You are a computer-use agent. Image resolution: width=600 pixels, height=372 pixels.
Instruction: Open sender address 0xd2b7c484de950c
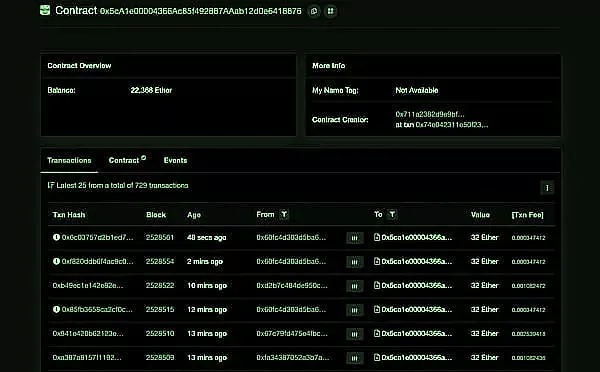292,286
